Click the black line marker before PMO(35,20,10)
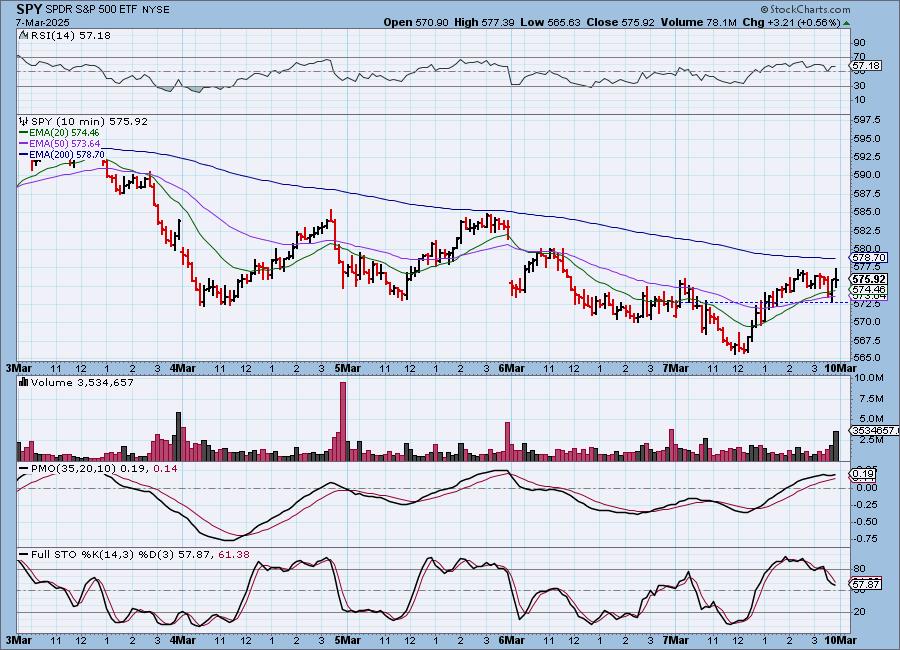The height and width of the screenshot is (650, 900). (x=24, y=469)
